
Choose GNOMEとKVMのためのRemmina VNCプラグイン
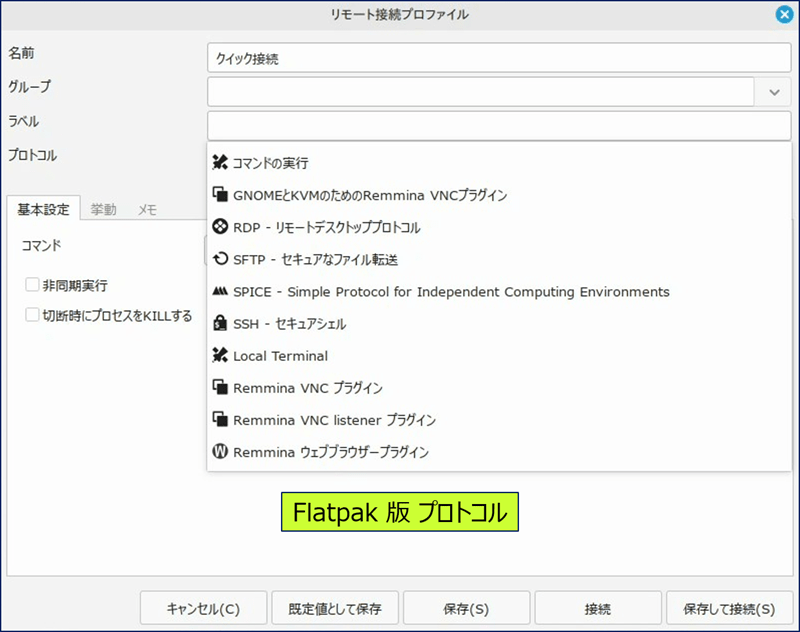(370, 195)
